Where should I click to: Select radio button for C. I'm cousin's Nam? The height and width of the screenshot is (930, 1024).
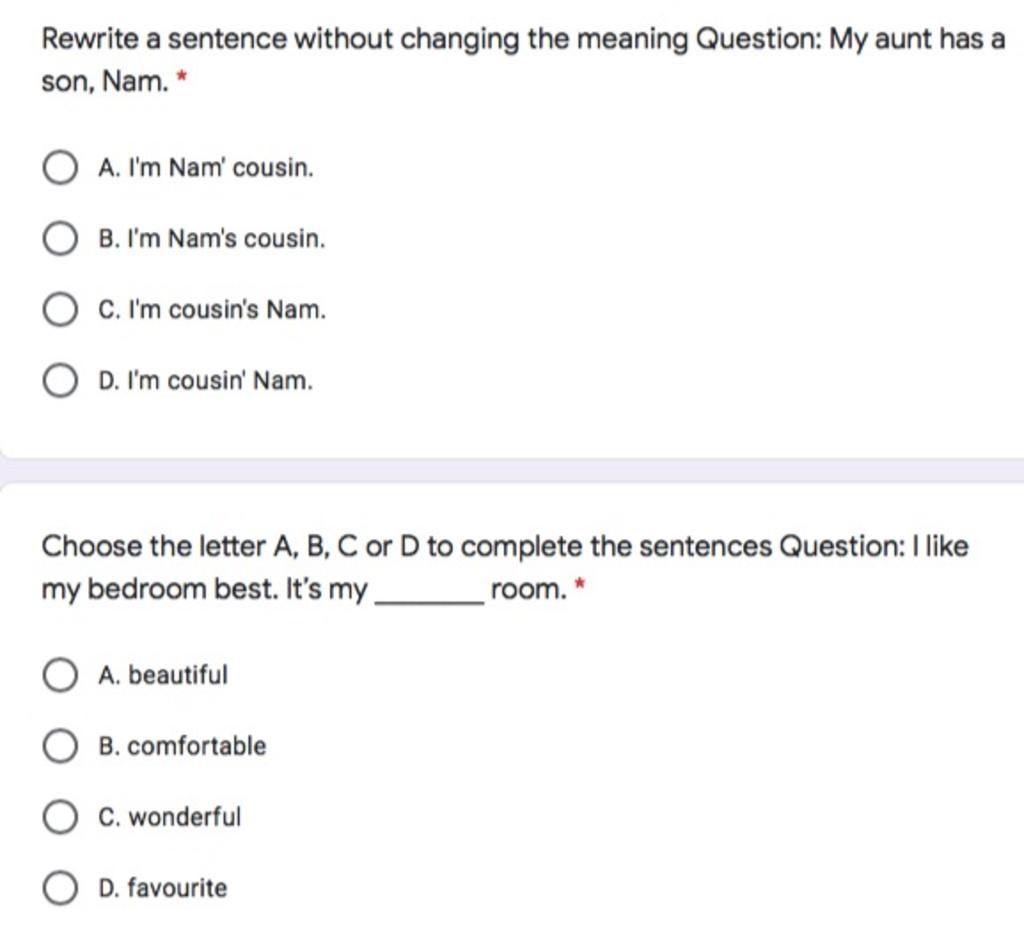(60, 309)
